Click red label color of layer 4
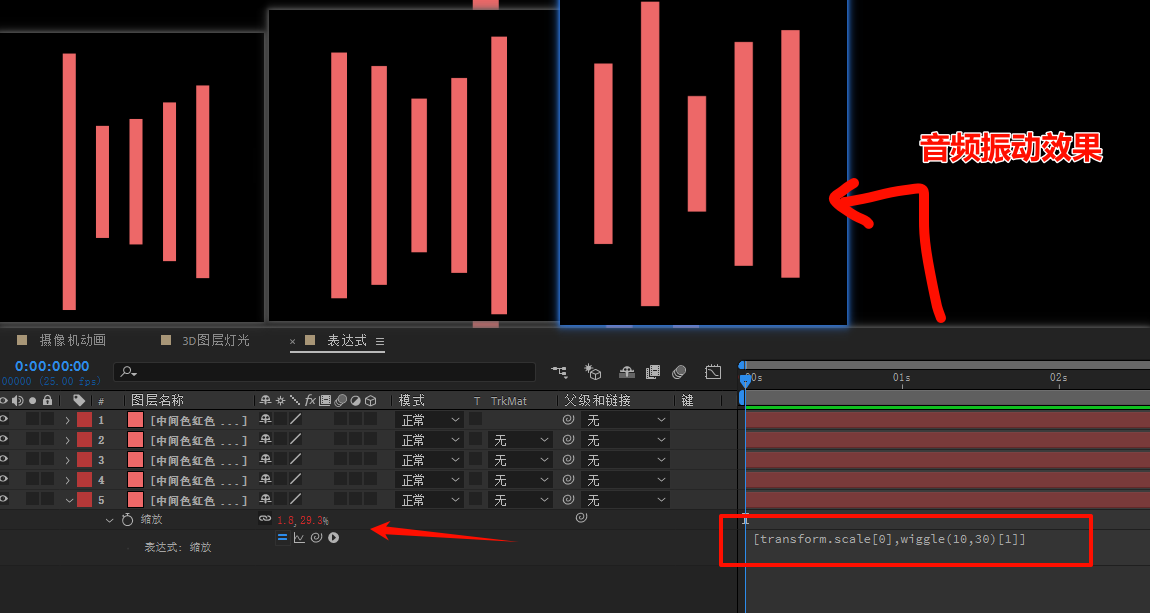Viewport: 1150px width, 613px height. pyautogui.click(x=84, y=480)
